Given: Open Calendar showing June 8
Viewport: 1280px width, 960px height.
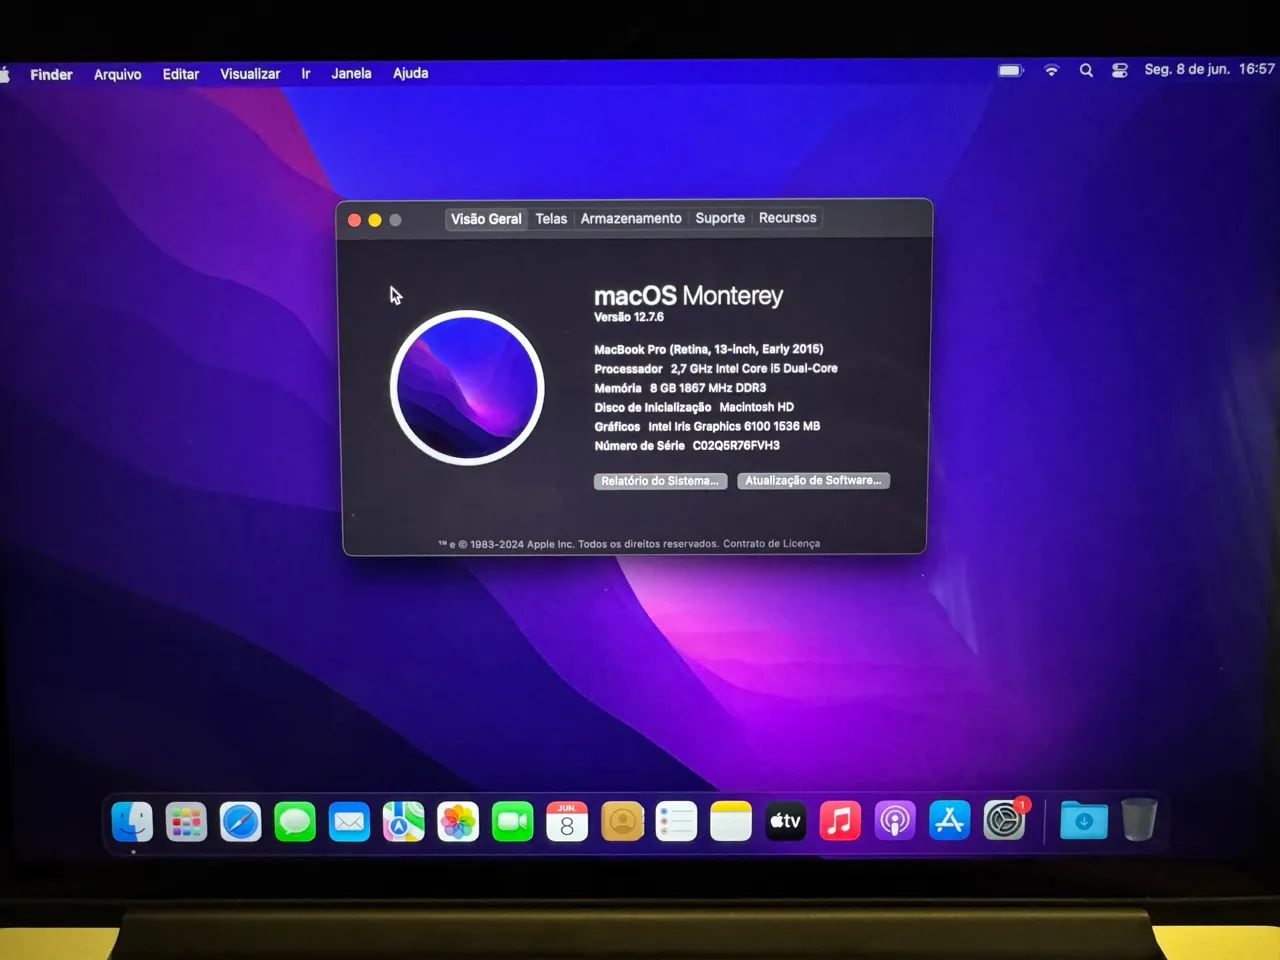Looking at the screenshot, I should click(x=567, y=822).
